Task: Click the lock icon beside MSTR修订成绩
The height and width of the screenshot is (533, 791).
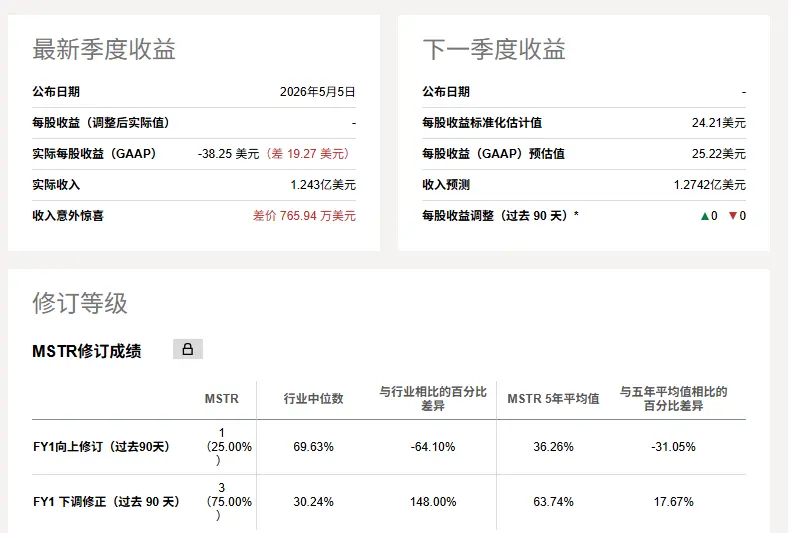Action: (188, 349)
